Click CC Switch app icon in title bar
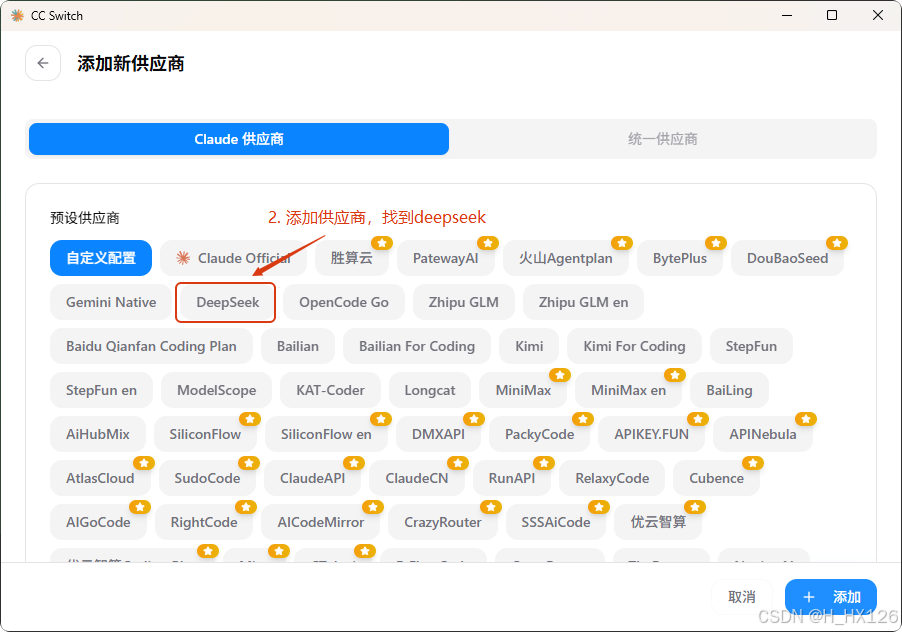 tap(17, 16)
